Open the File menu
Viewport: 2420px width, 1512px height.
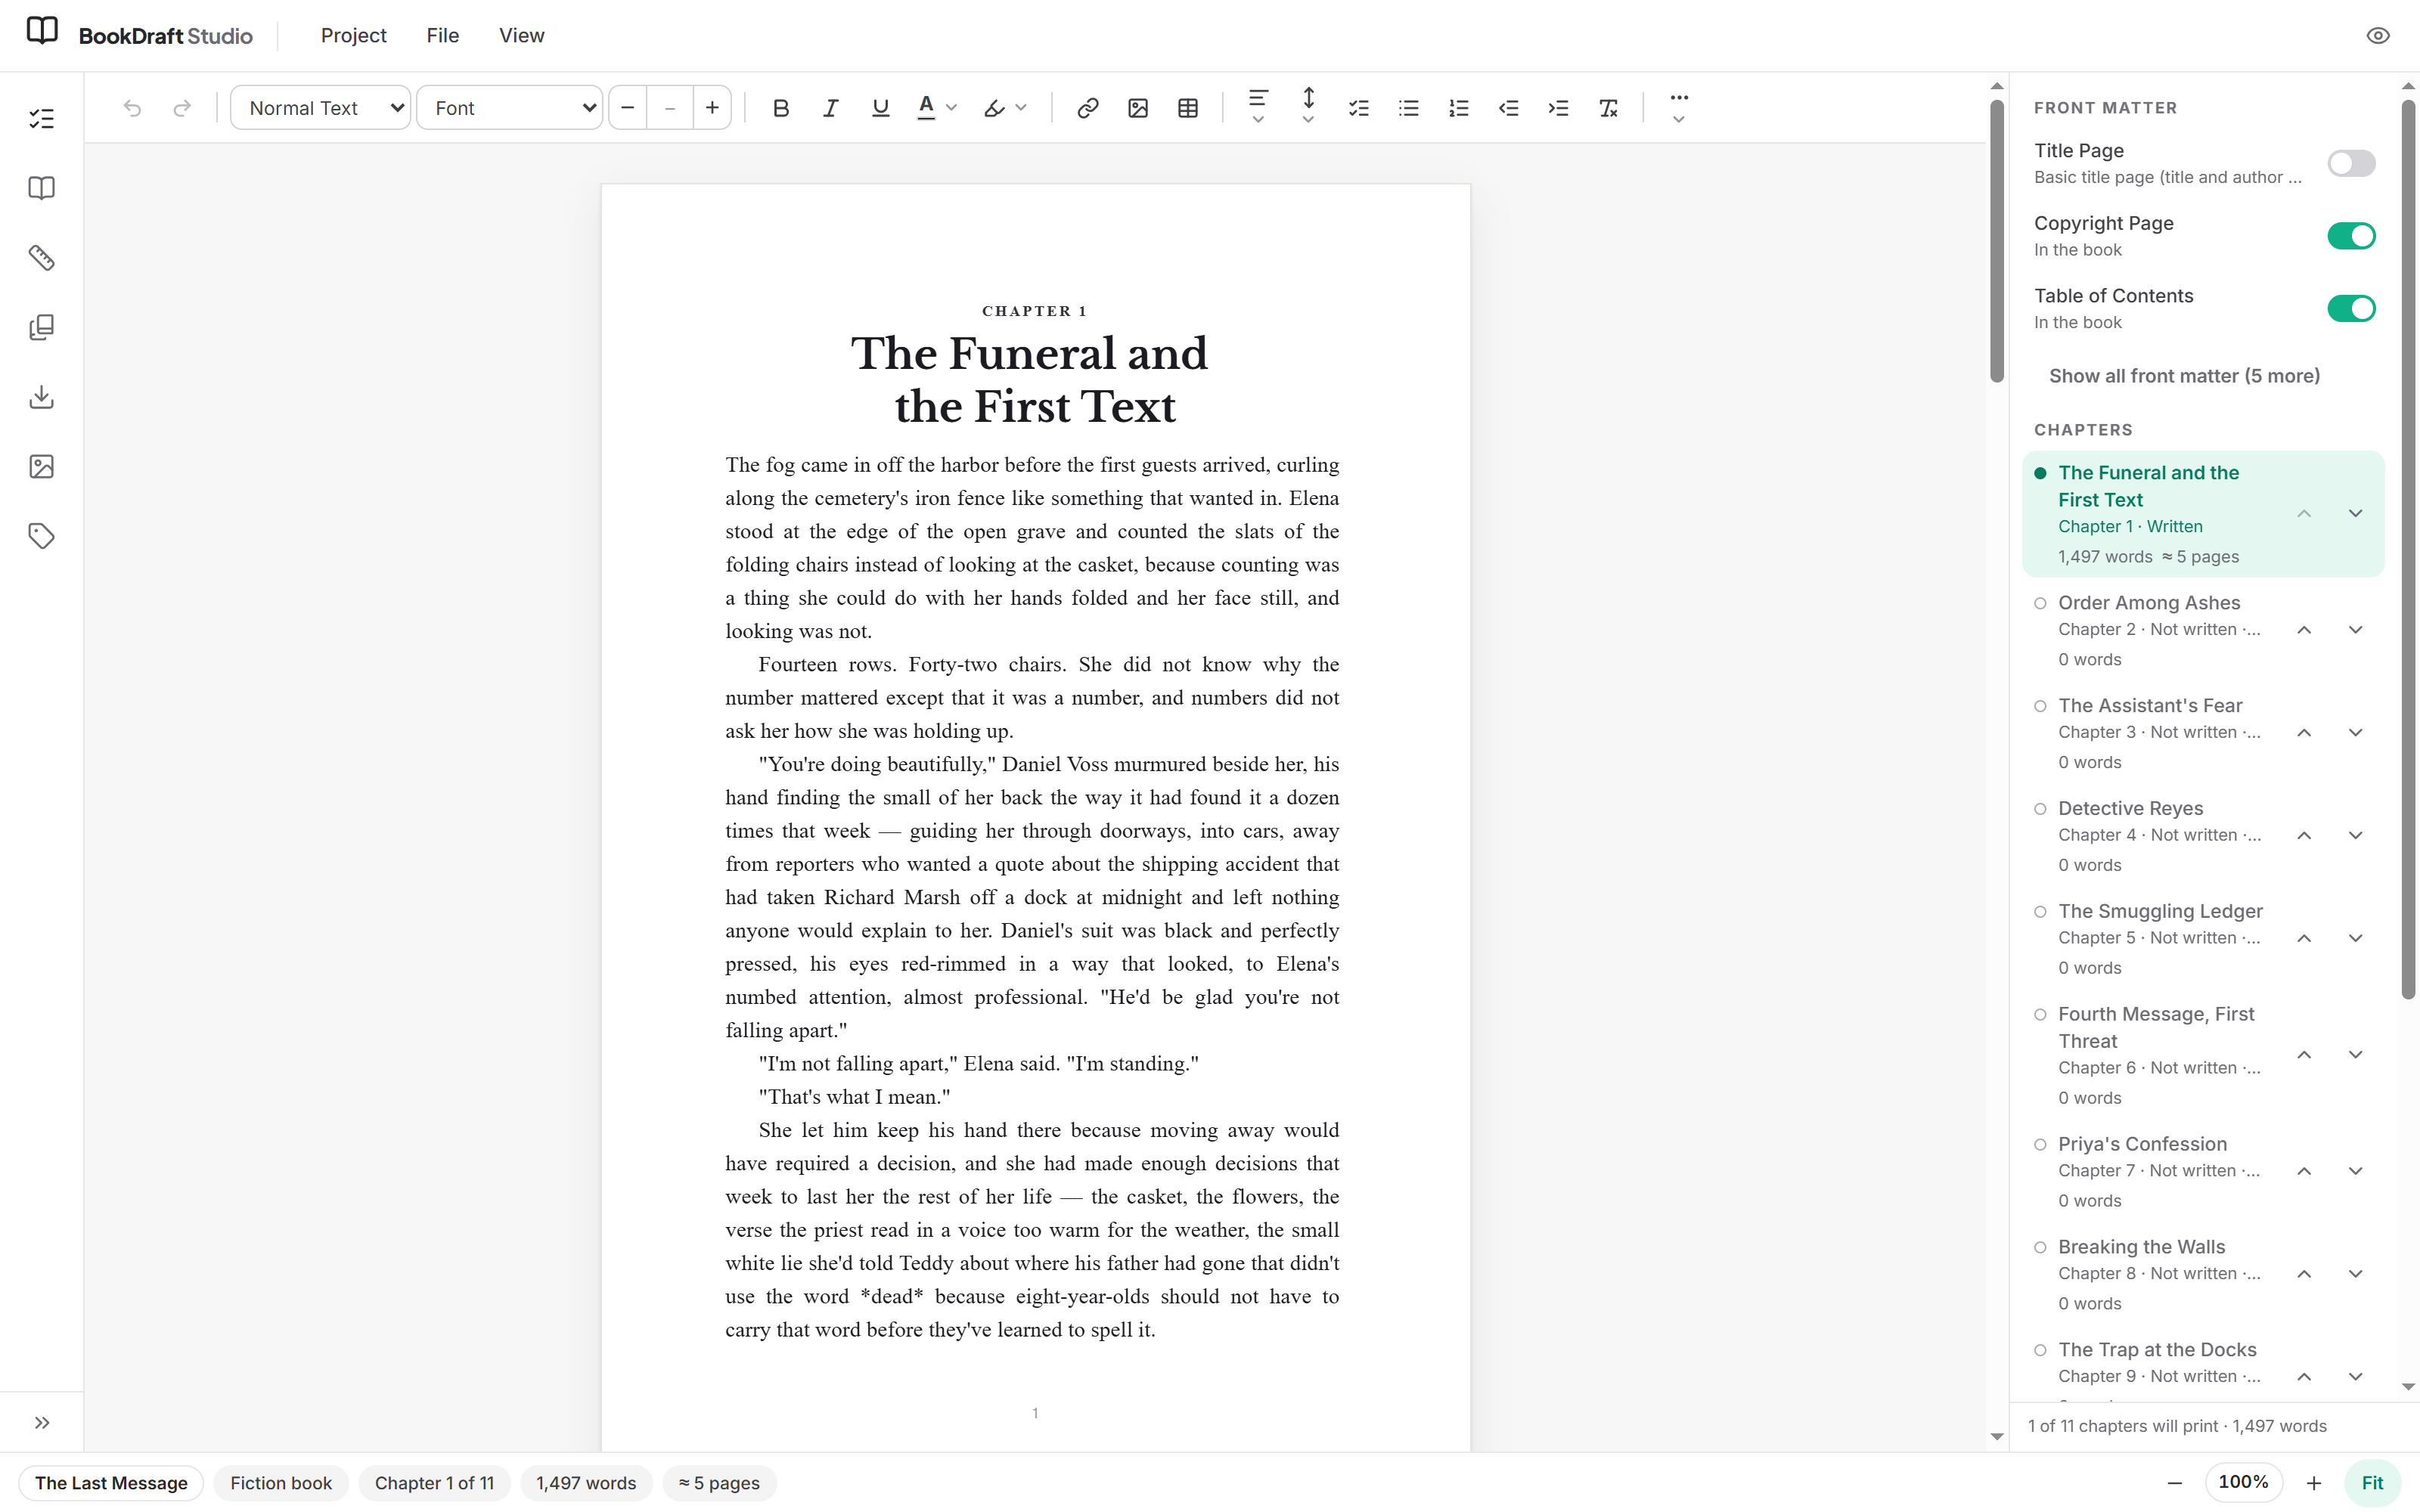[x=442, y=36]
